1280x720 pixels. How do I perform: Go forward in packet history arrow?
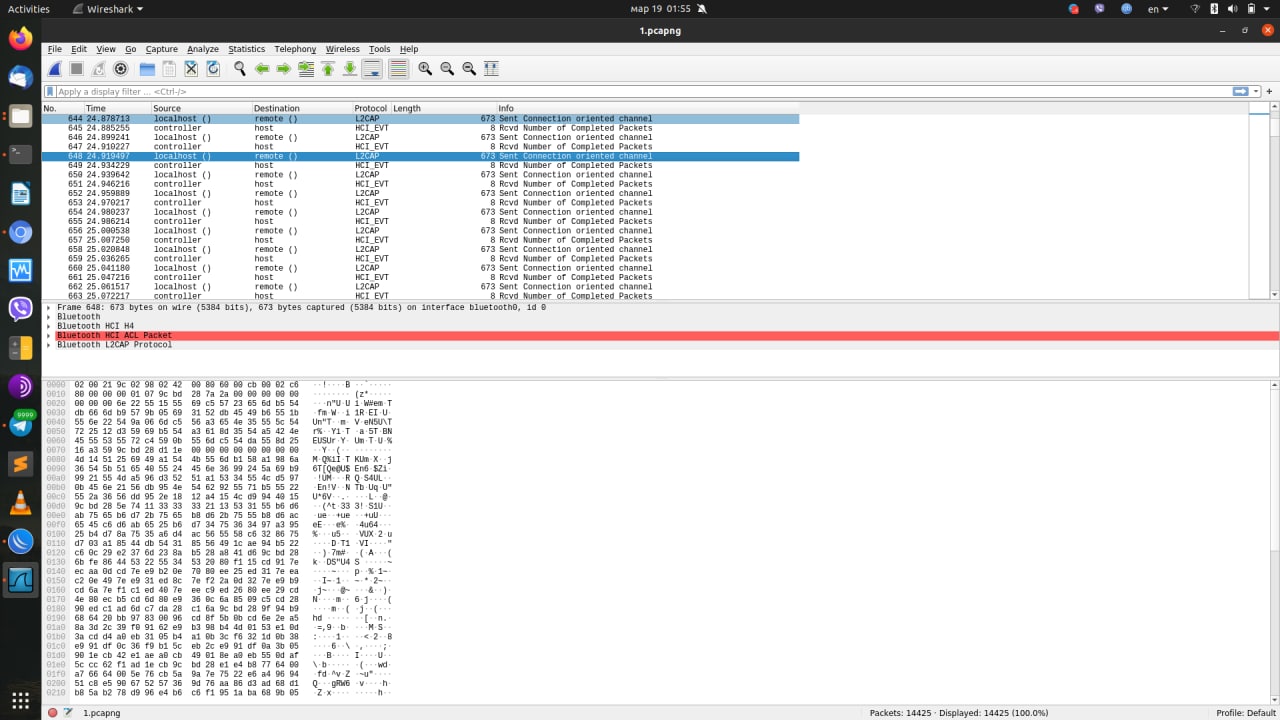(284, 69)
